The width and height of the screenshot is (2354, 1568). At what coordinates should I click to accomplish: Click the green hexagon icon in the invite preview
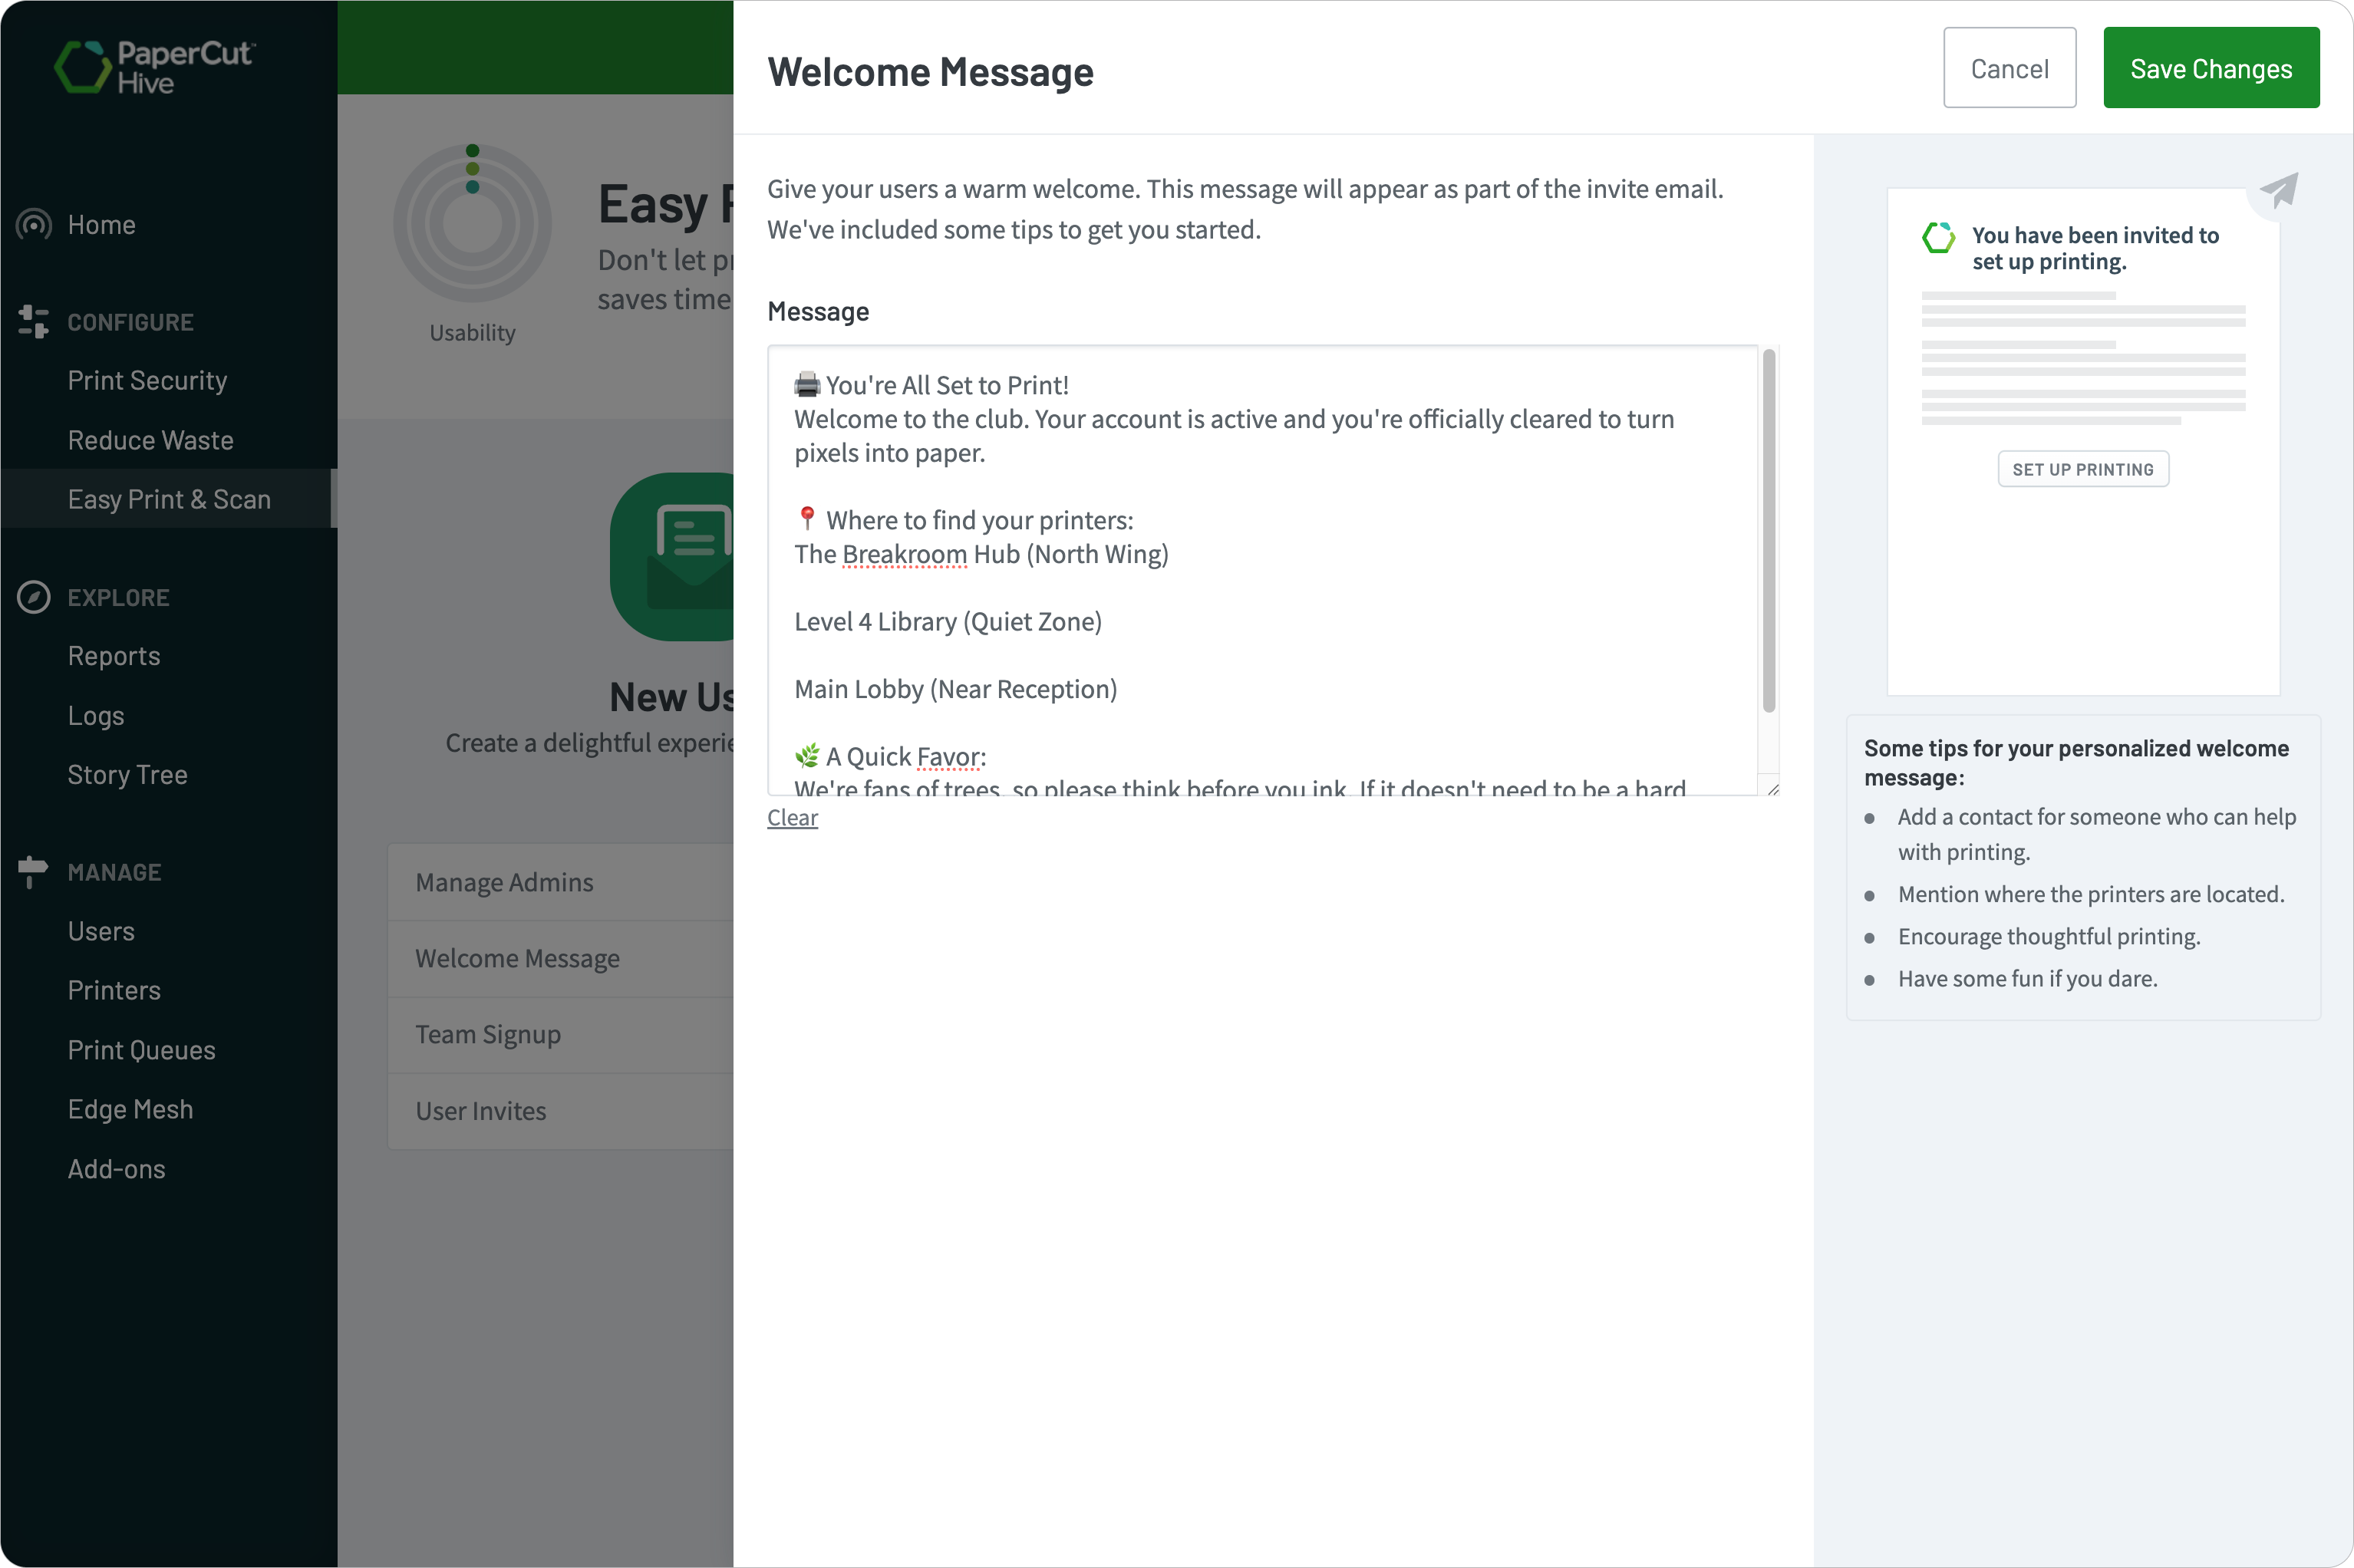tap(1937, 236)
